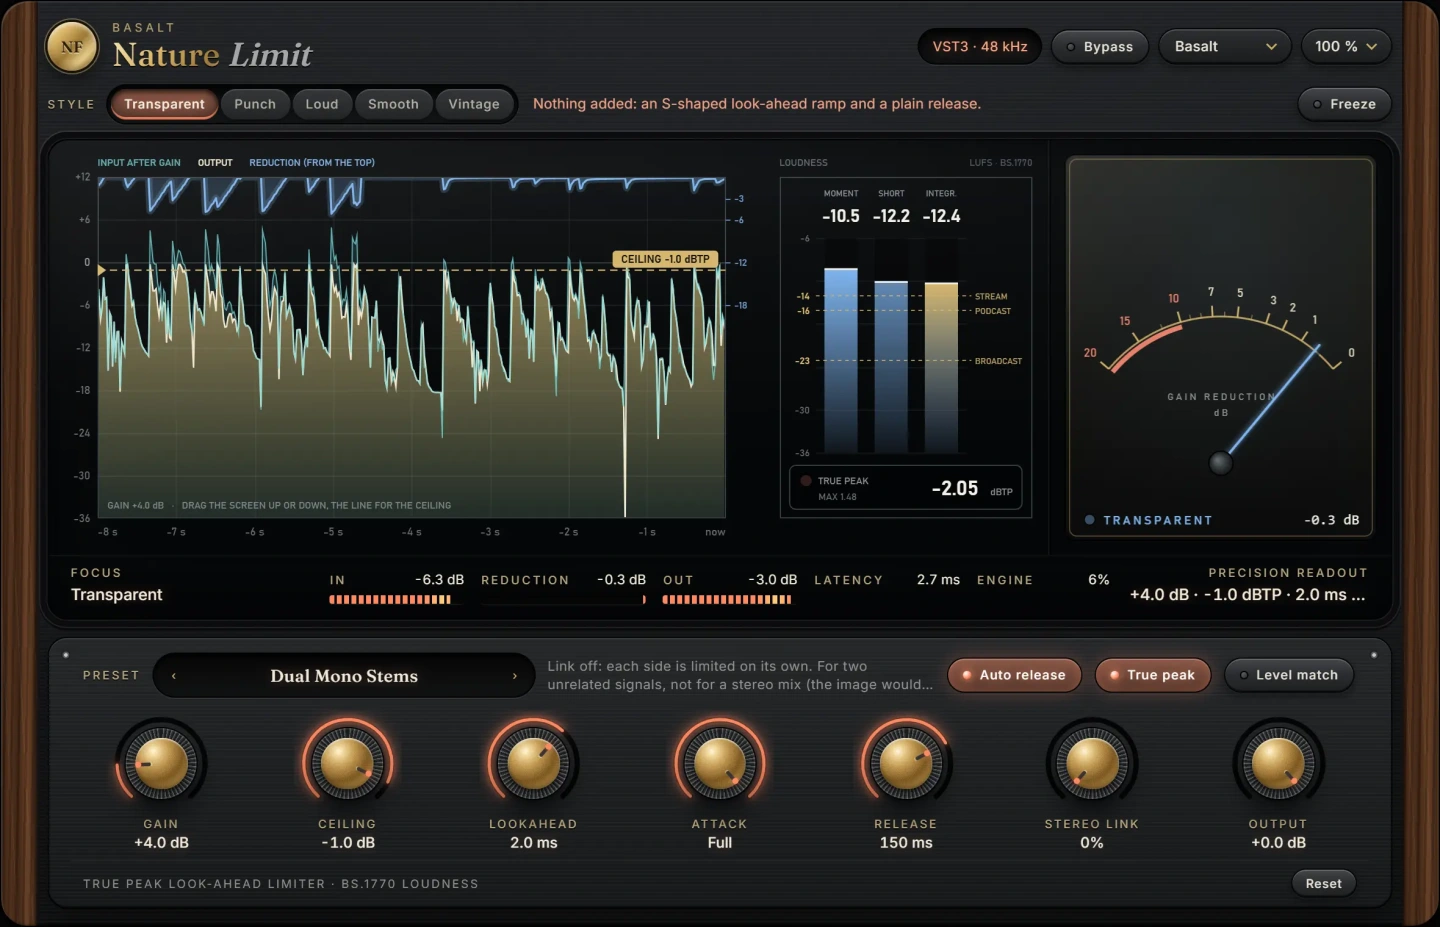Viewport: 1440px width, 927px height.
Task: Click the True Peak readout box
Action: click(905, 488)
